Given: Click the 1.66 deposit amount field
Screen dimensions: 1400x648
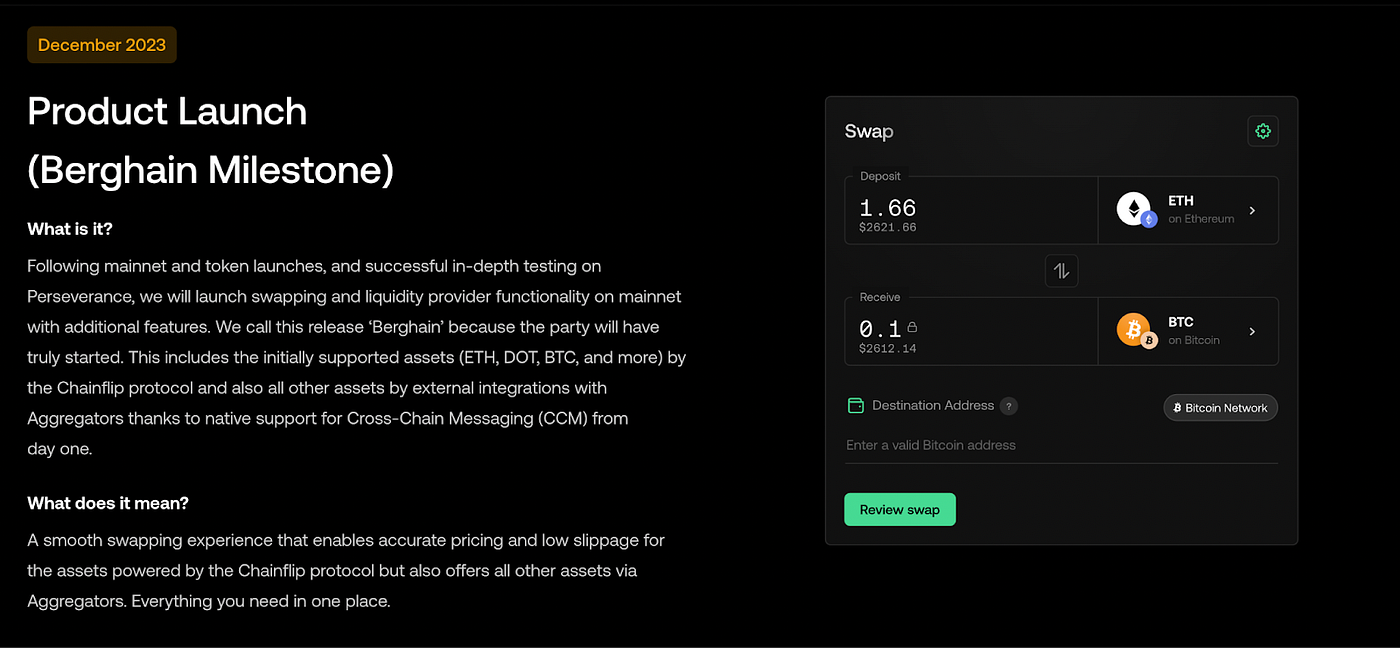Looking at the screenshot, I should (x=886, y=207).
